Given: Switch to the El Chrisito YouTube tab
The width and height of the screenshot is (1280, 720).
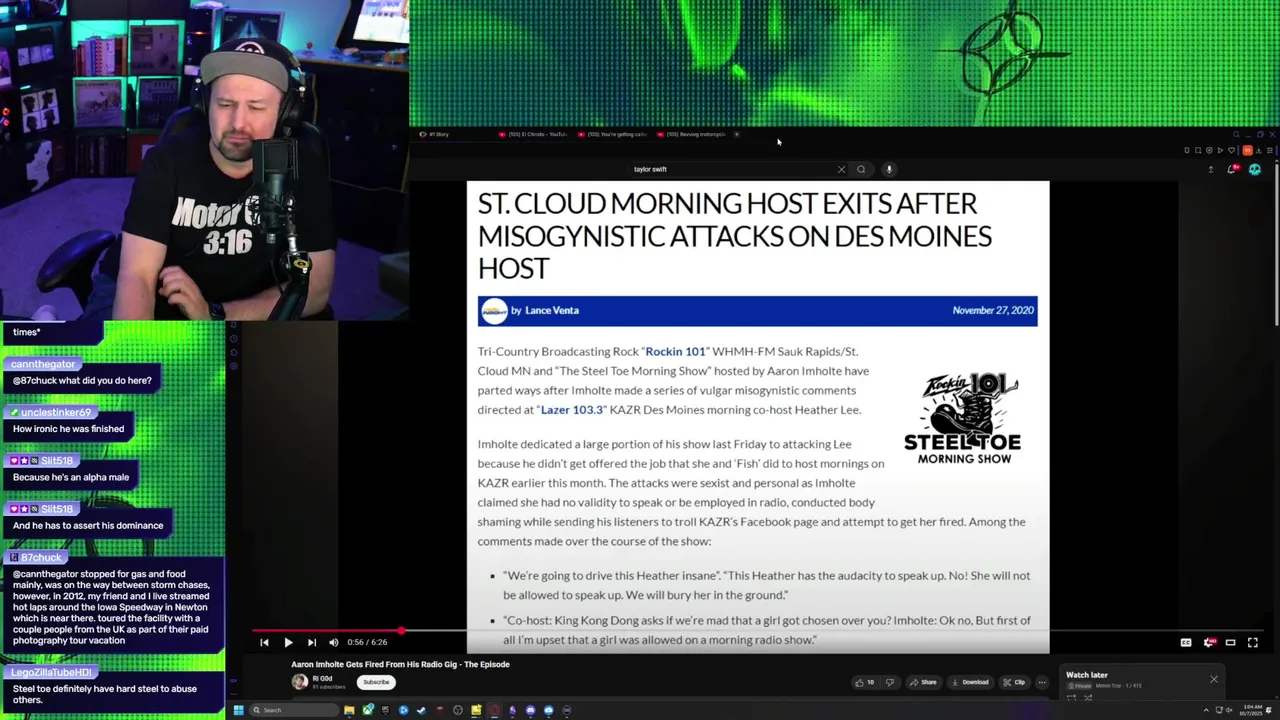Looking at the screenshot, I should tap(535, 134).
